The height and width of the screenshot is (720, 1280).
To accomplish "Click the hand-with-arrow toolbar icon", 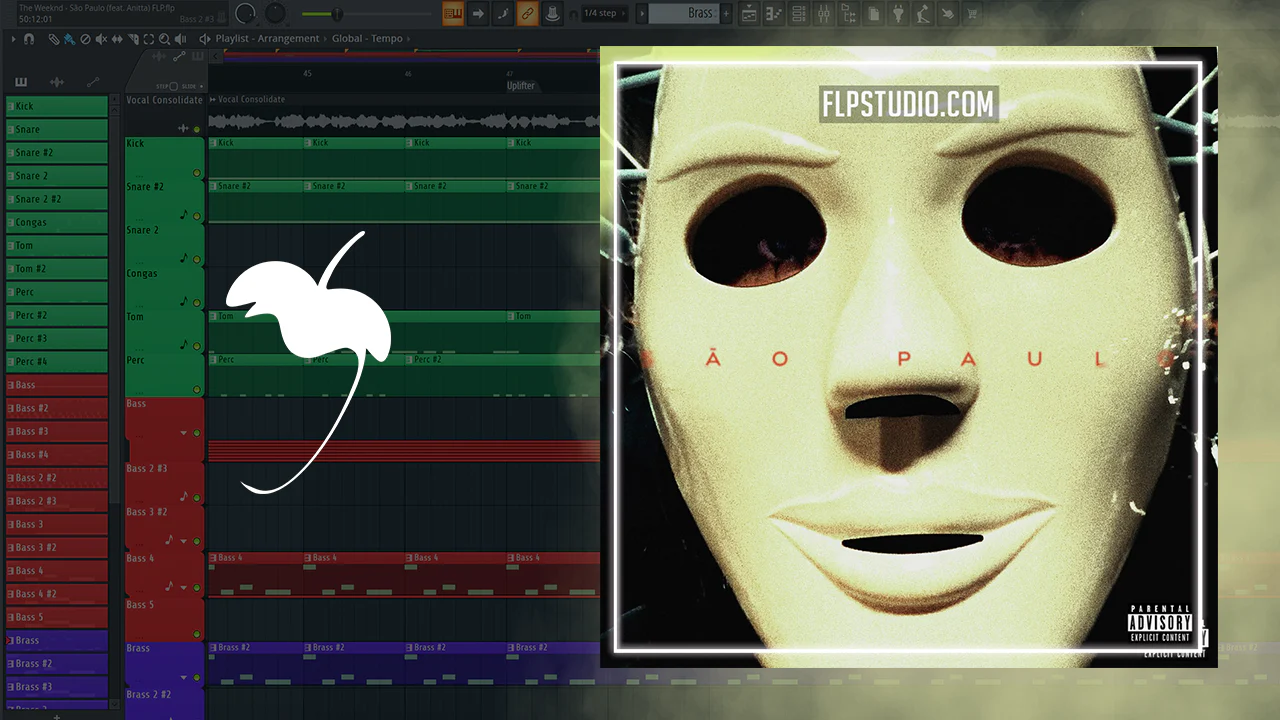I will click(x=947, y=14).
